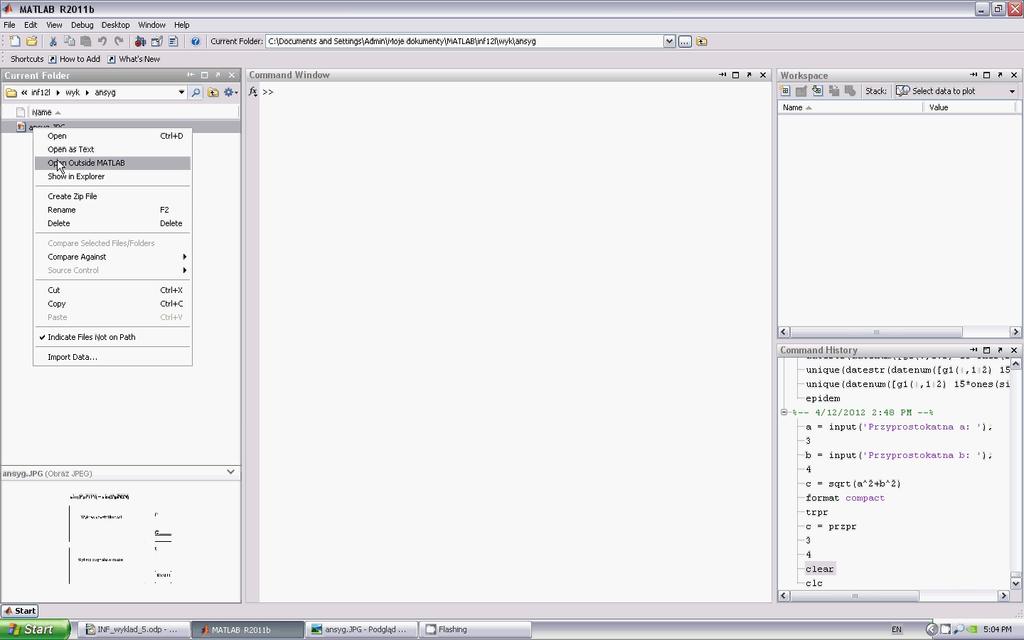Expand the Compare Against submenu
The image size is (1024, 640).
tap(112, 257)
